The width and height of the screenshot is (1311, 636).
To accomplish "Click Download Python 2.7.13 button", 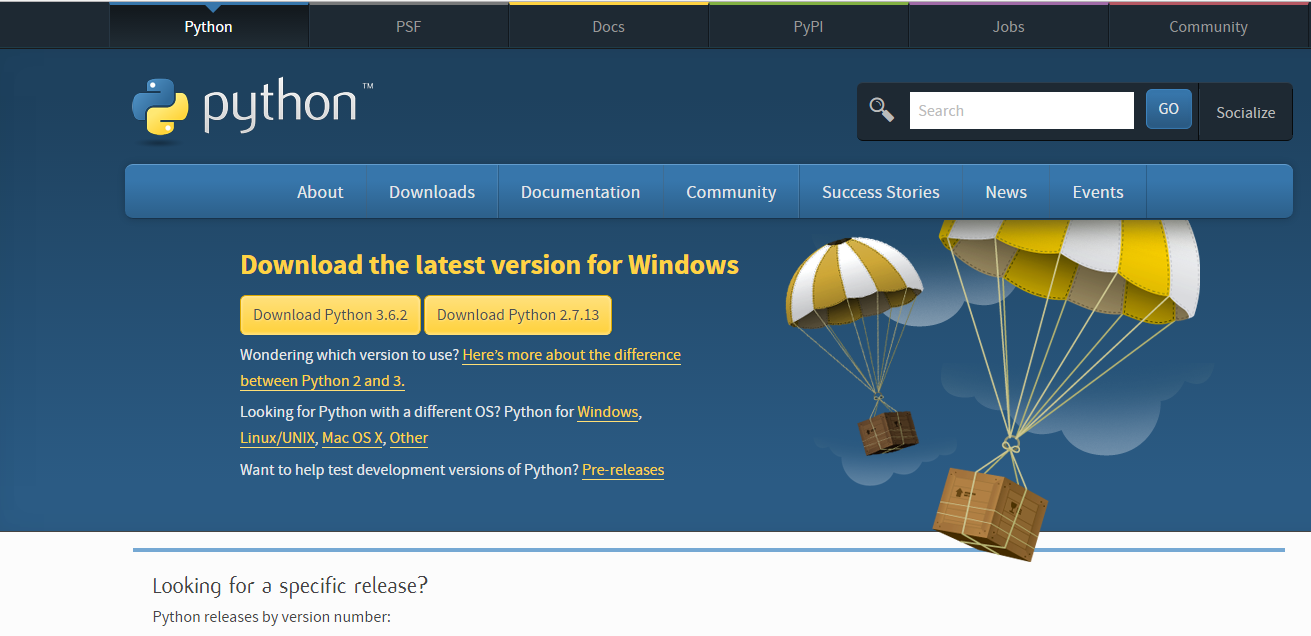I will pyautogui.click(x=518, y=315).
